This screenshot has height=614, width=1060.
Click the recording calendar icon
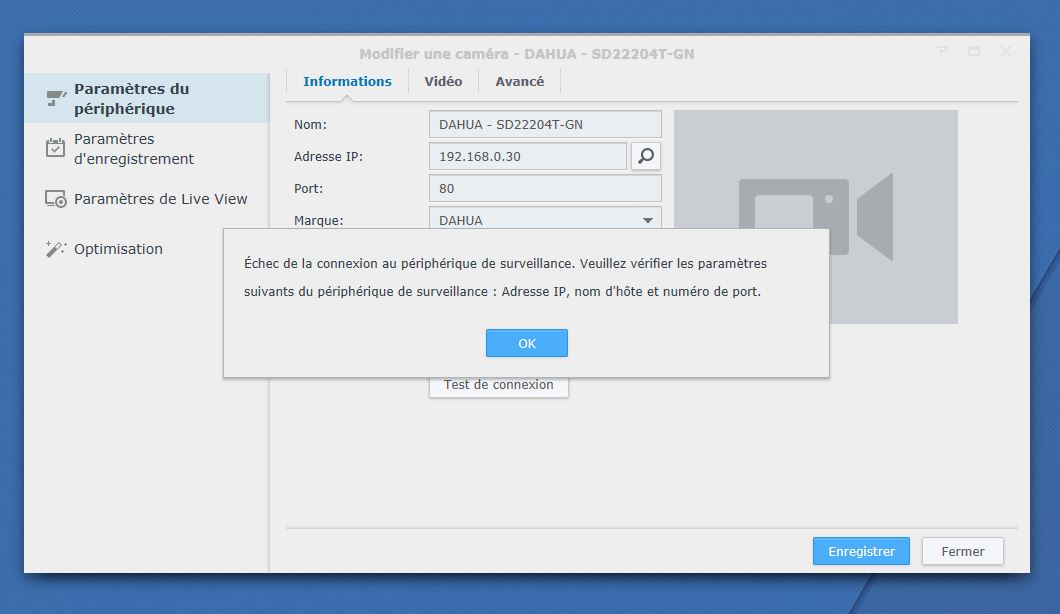pos(55,147)
